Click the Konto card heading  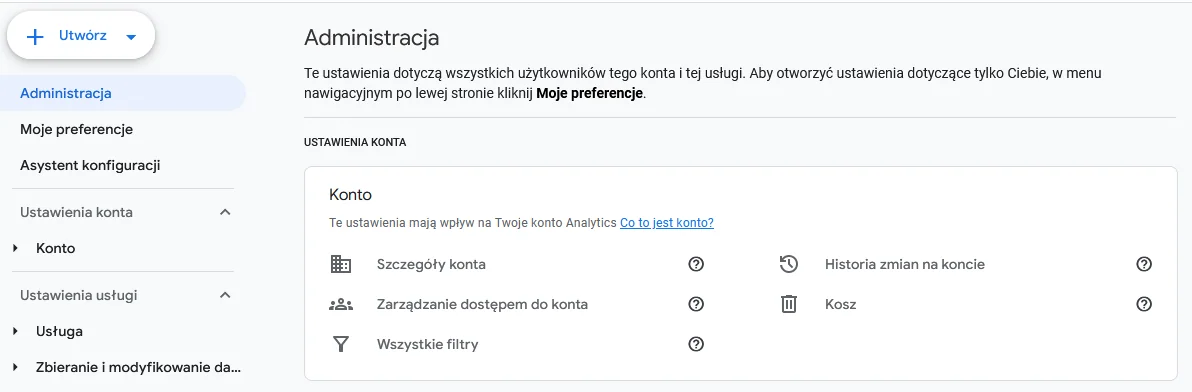350,194
